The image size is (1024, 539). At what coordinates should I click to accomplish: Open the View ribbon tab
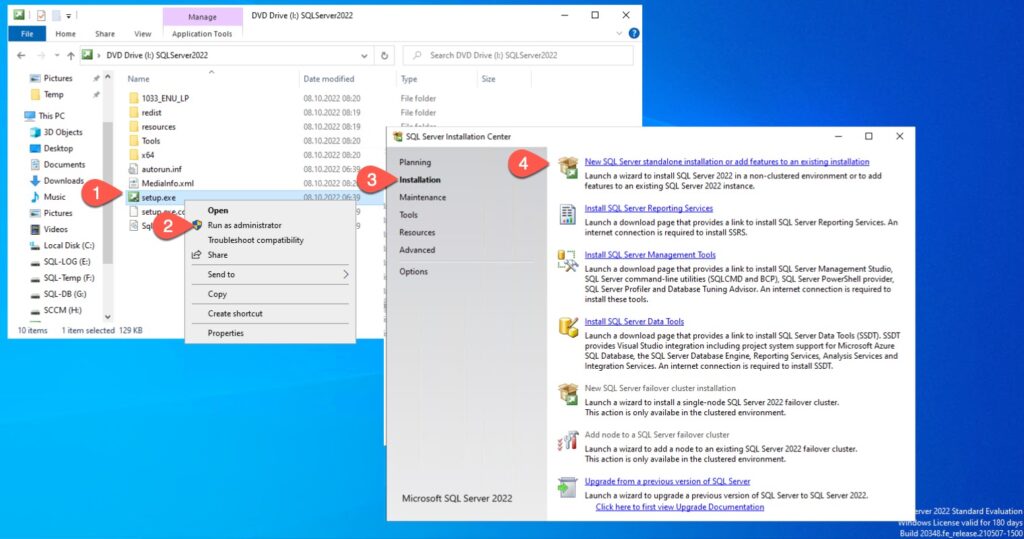tap(143, 34)
